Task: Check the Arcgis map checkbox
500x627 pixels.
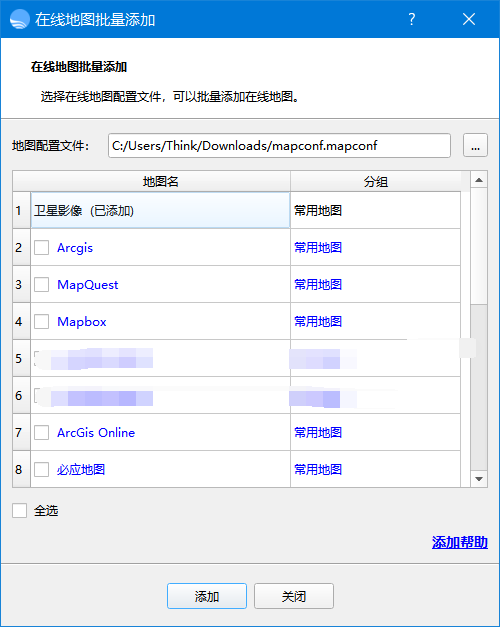Action: coord(42,248)
